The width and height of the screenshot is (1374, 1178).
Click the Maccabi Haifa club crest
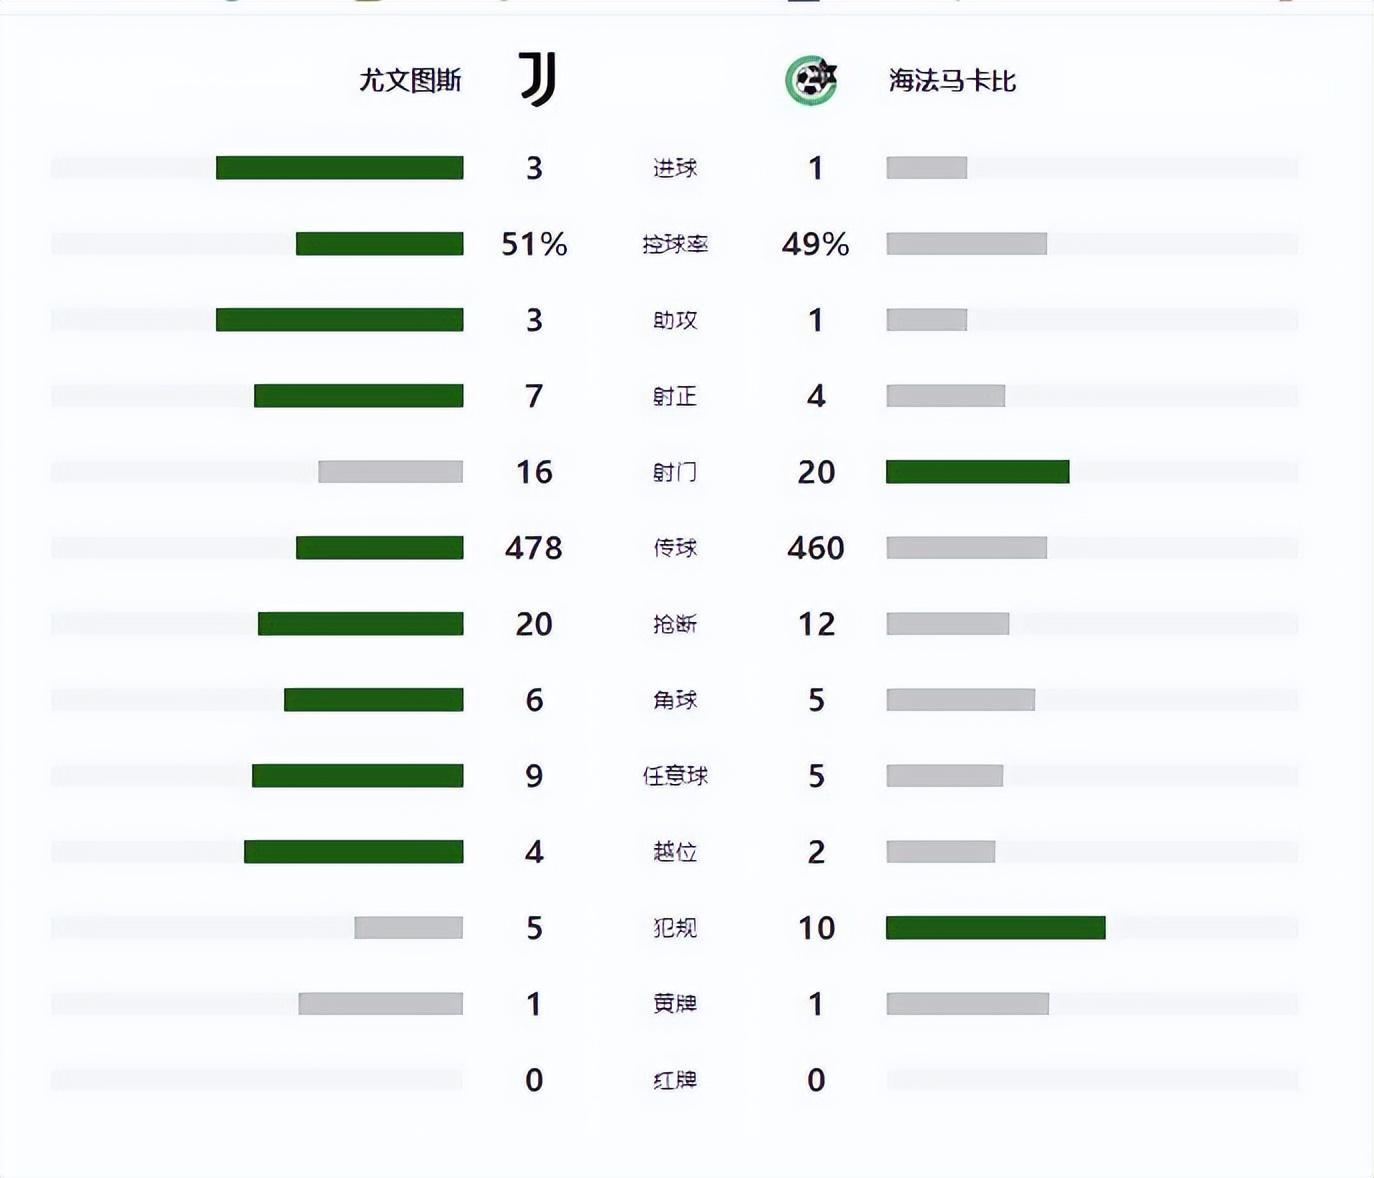[x=810, y=80]
